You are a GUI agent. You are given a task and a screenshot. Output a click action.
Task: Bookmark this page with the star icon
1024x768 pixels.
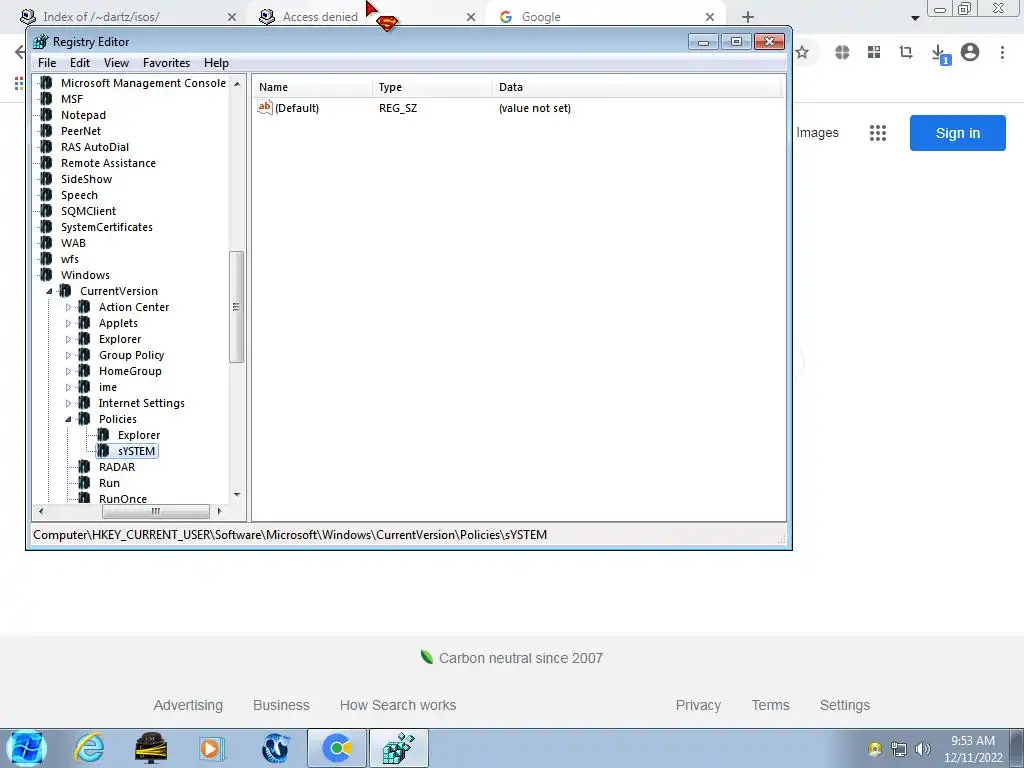pyautogui.click(x=802, y=52)
